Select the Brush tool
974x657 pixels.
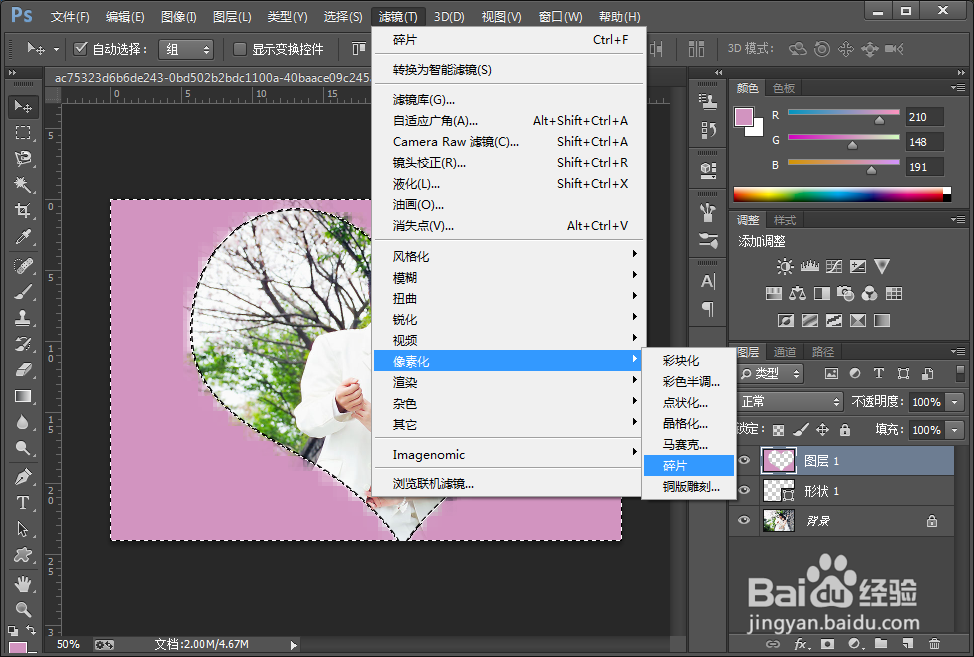24,293
